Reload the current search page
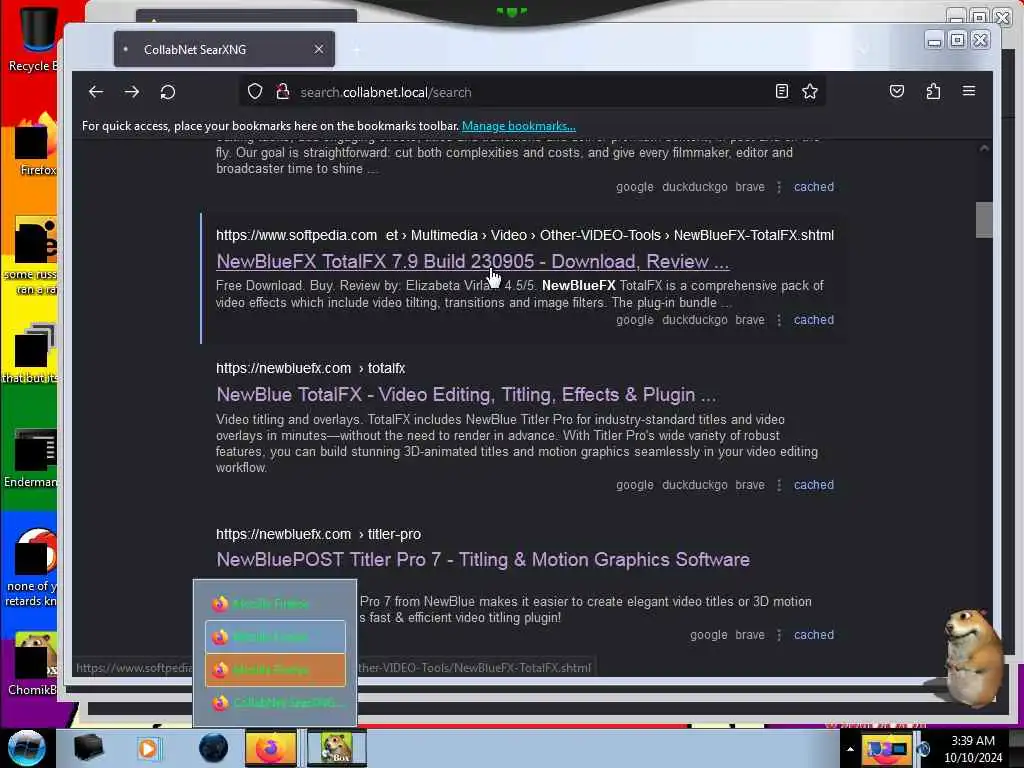1024x768 pixels. [x=168, y=92]
